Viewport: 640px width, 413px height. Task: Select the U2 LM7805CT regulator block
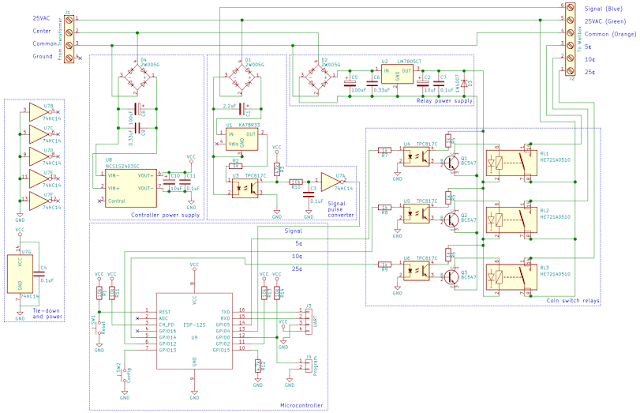tap(397, 74)
